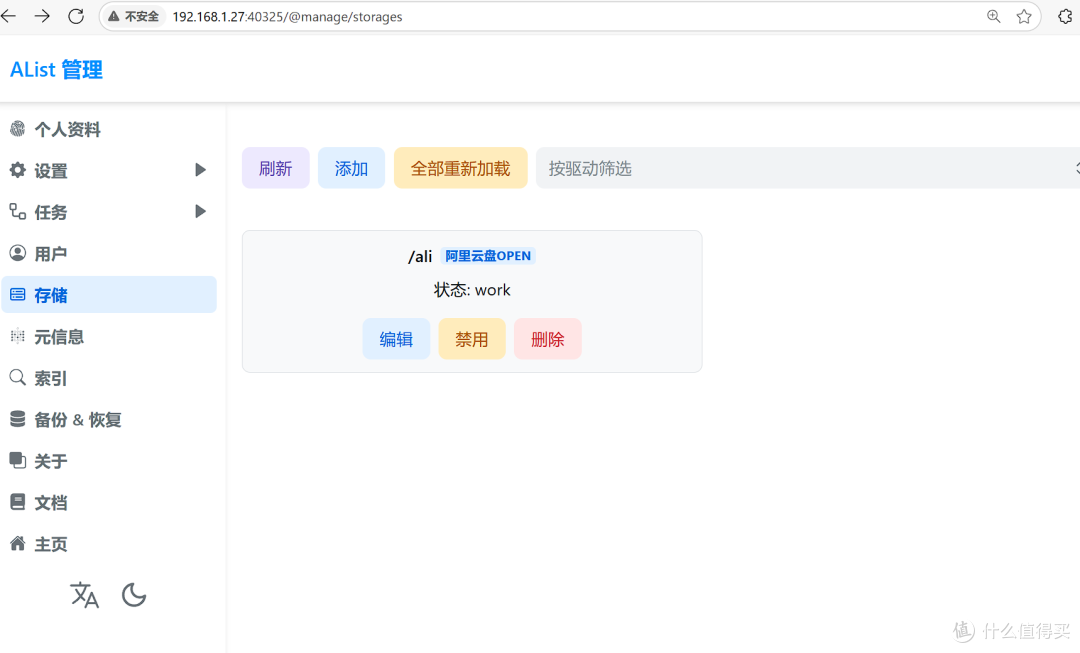Go back with the browser back arrow
Screen dimensions: 1080x653
(x=8, y=16)
